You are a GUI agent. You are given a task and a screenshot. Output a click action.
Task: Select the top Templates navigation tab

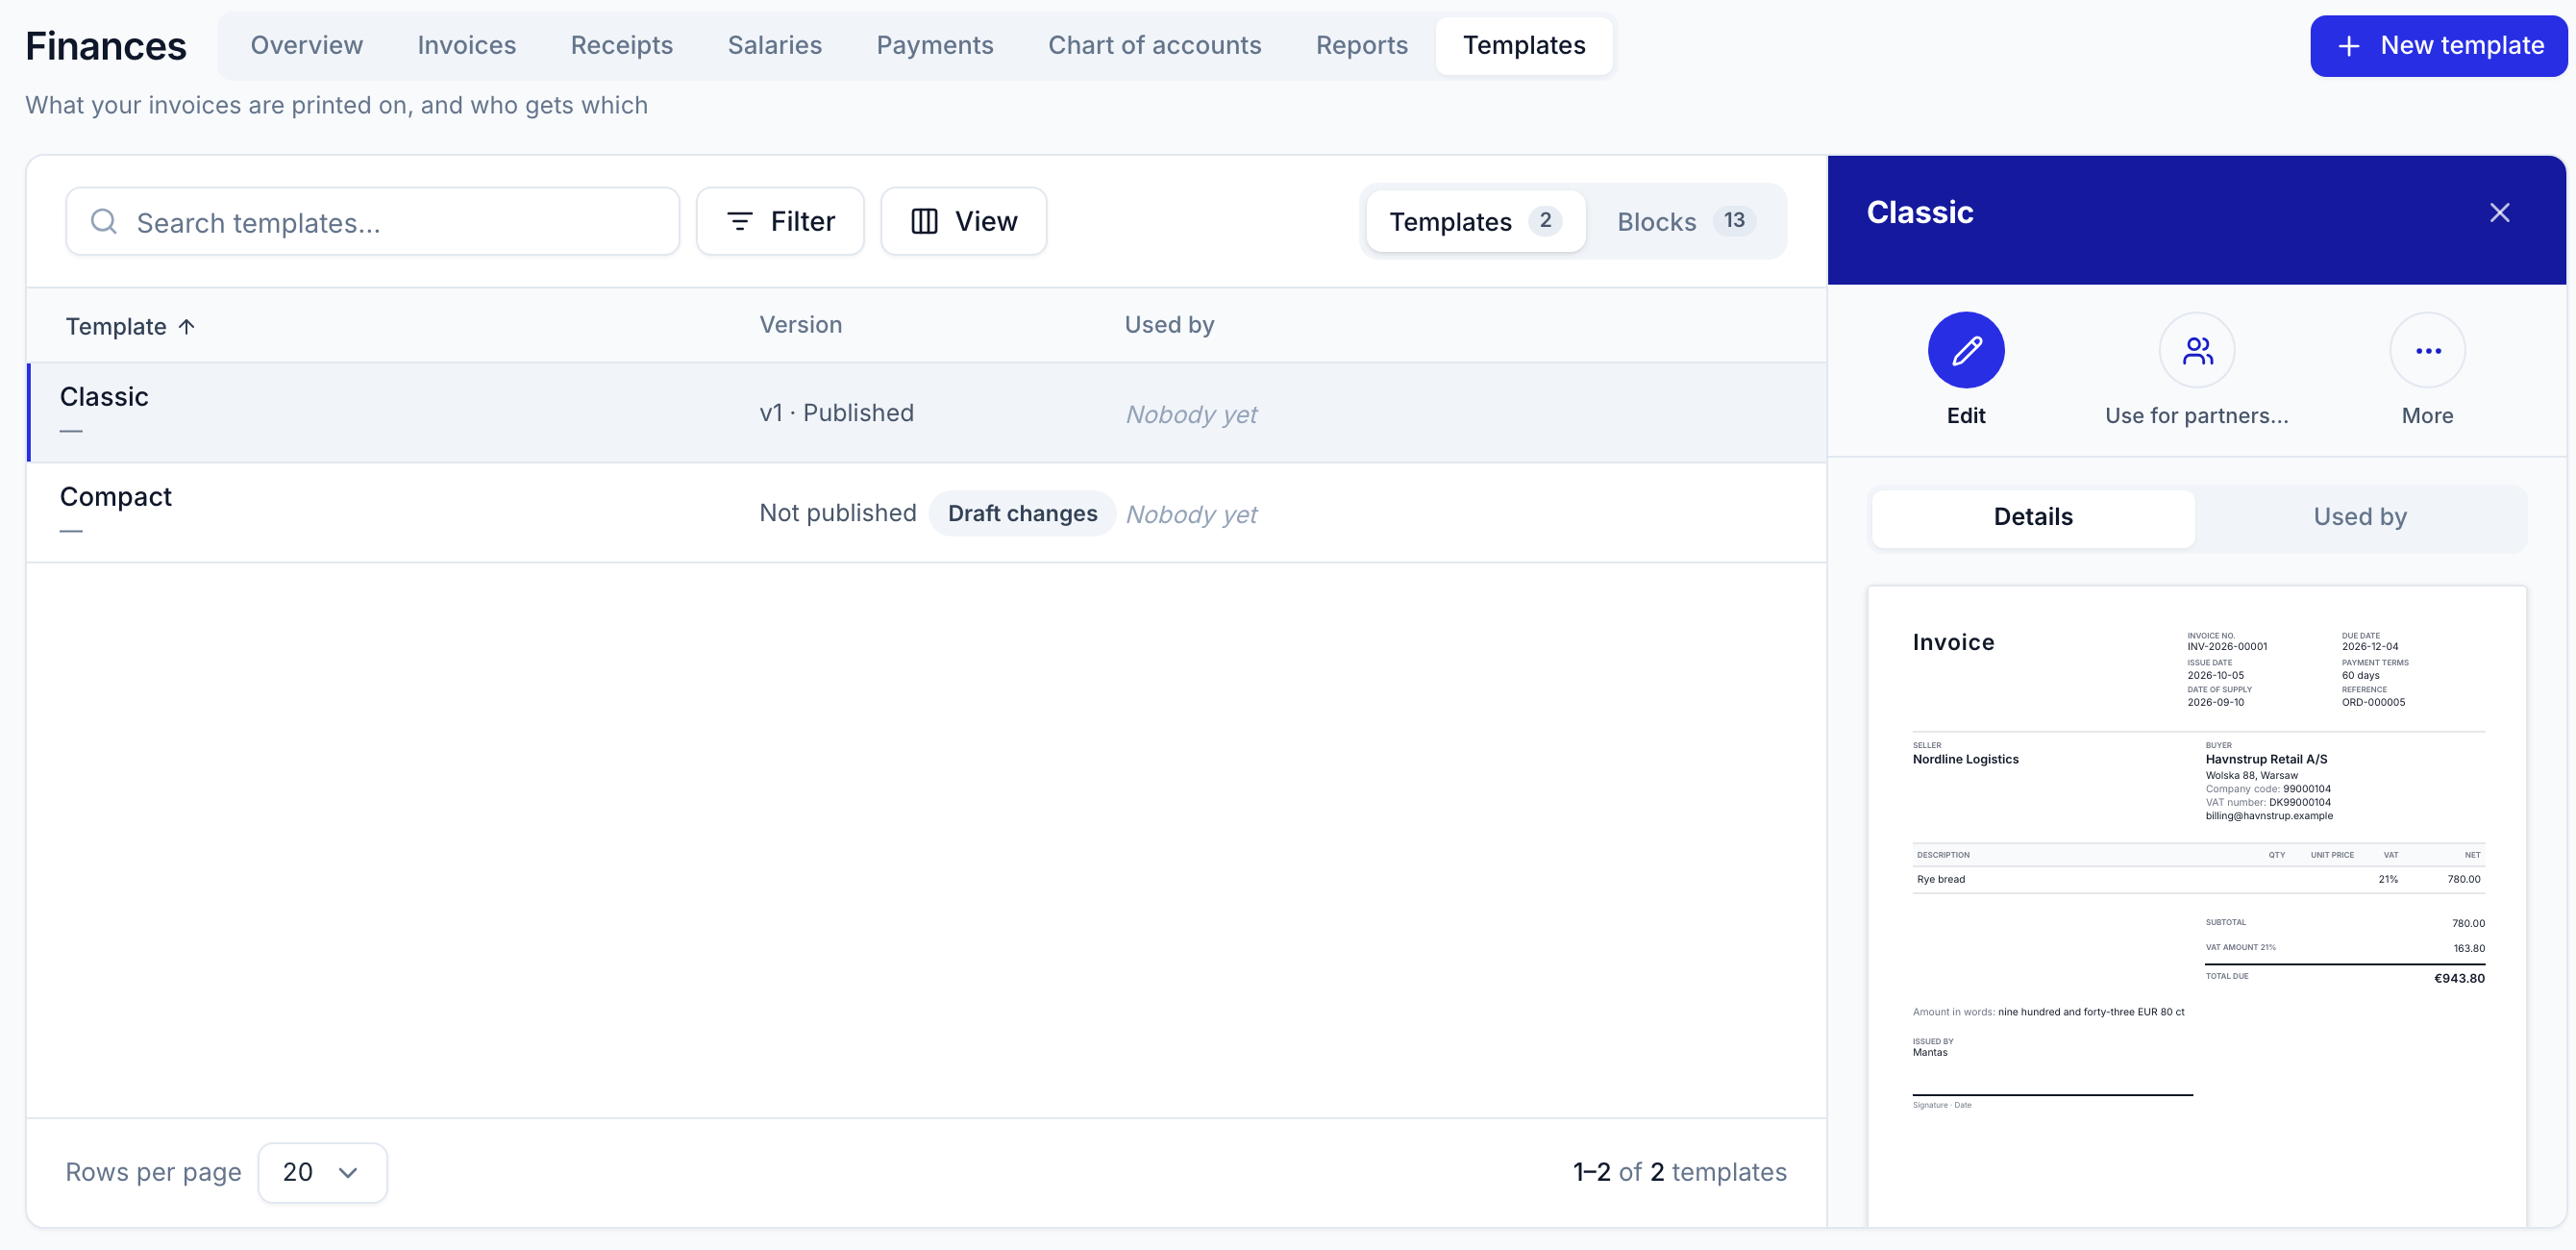point(1523,46)
